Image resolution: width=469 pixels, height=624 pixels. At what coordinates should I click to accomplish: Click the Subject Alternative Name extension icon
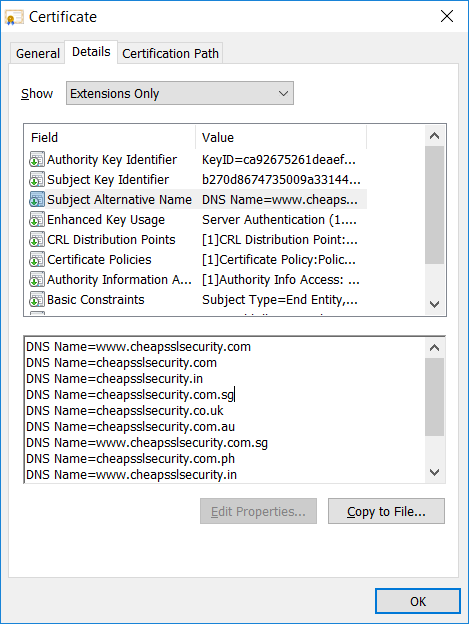point(37,199)
